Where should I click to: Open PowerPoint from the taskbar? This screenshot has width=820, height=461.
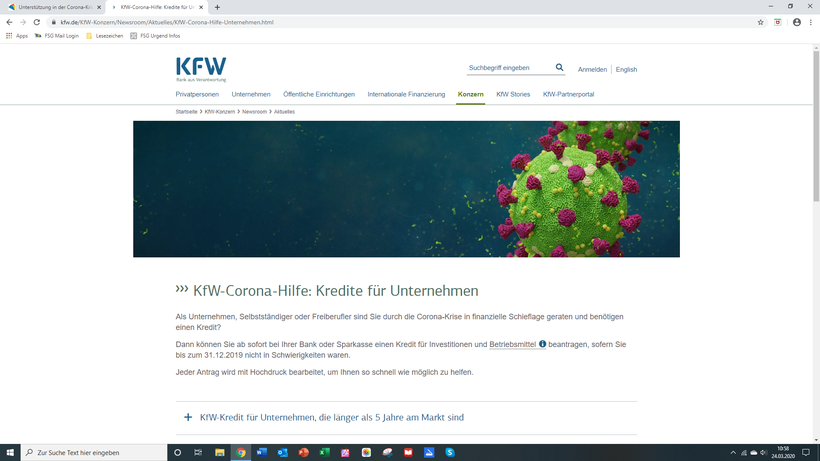click(303, 453)
